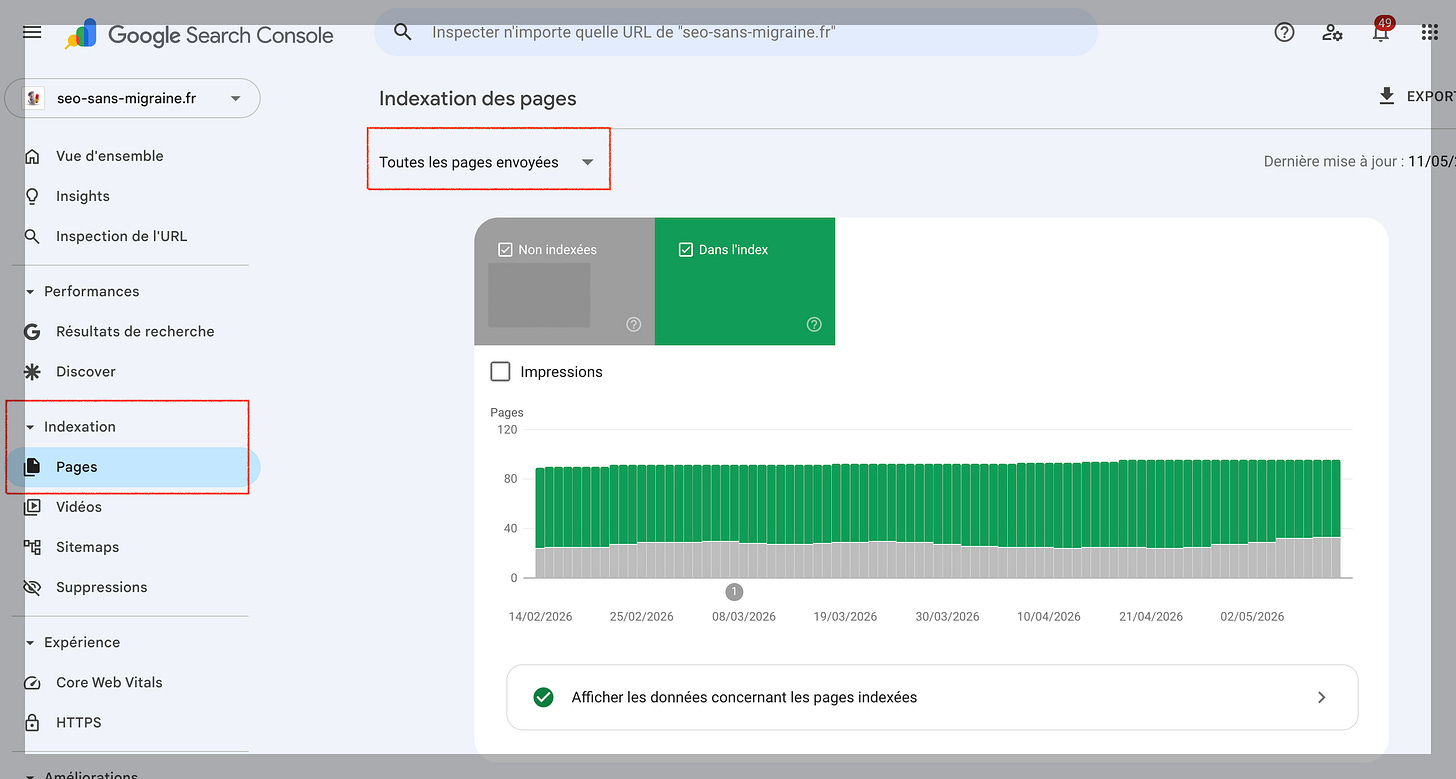This screenshot has width=1456, height=779.
Task: Open the Toutes les pages envoyées dropdown
Action: point(487,162)
